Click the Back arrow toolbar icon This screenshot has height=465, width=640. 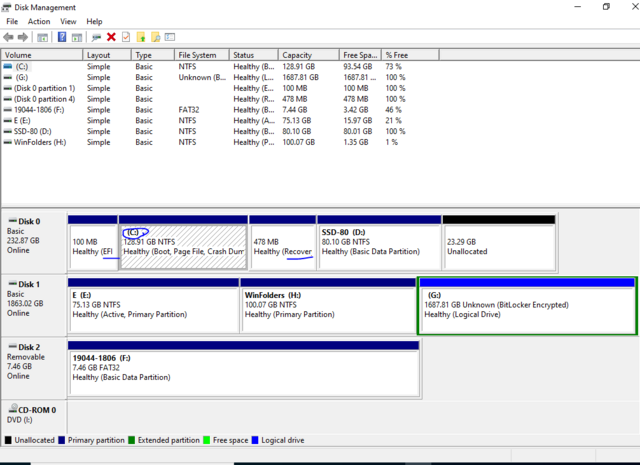point(9,37)
